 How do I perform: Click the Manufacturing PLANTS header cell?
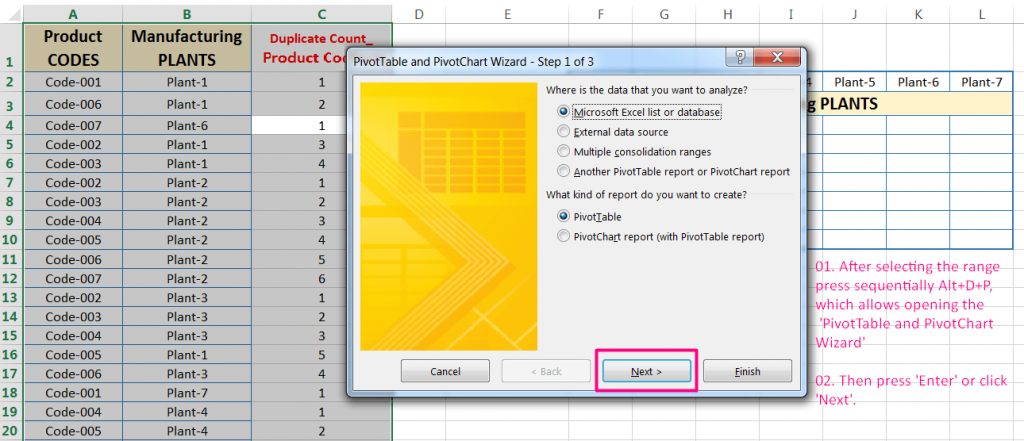pyautogui.click(x=186, y=47)
